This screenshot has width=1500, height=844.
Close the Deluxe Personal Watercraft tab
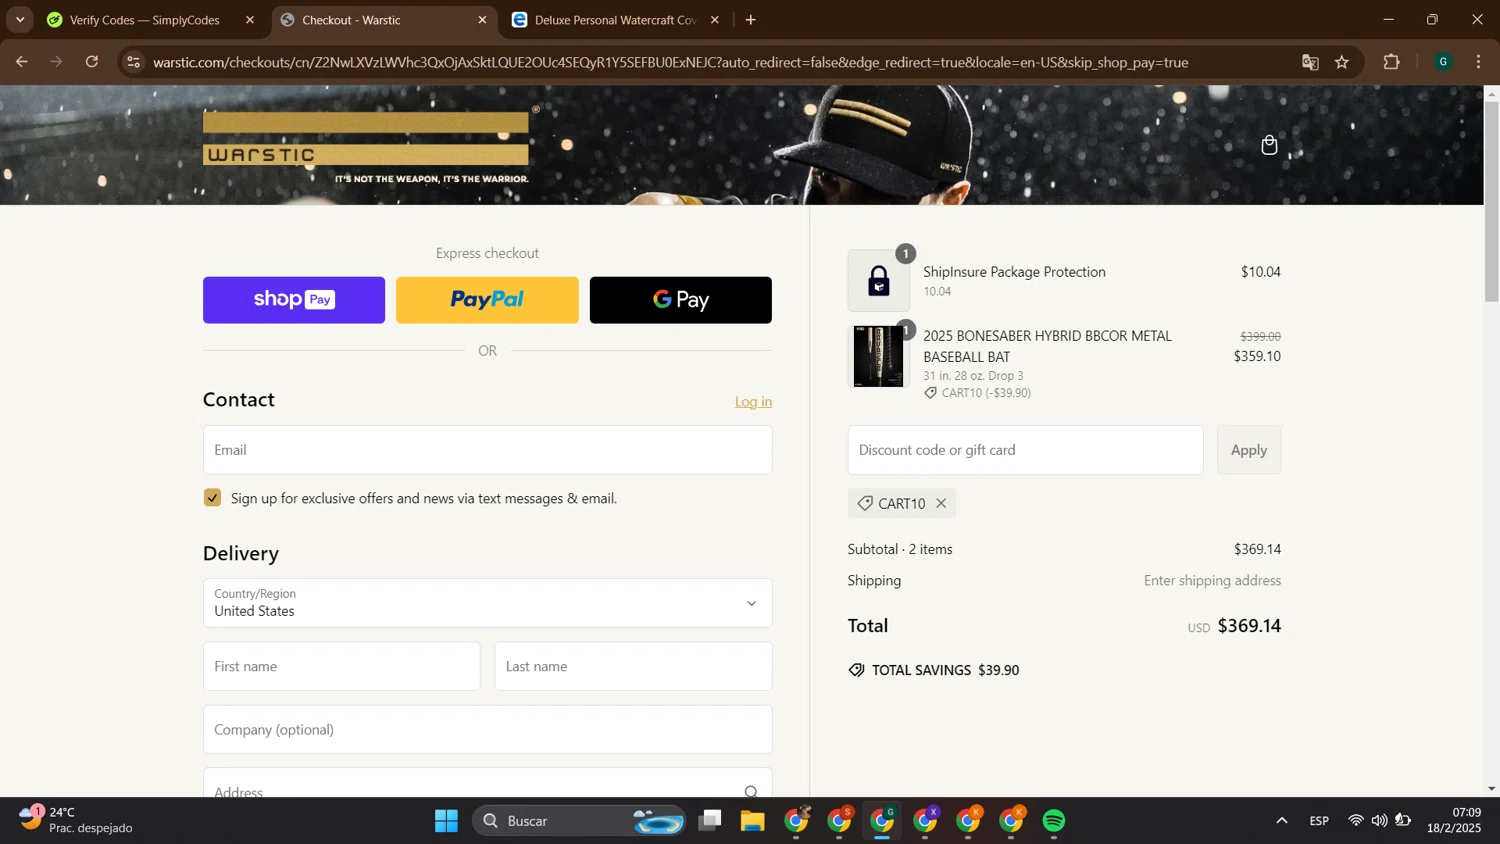715,20
